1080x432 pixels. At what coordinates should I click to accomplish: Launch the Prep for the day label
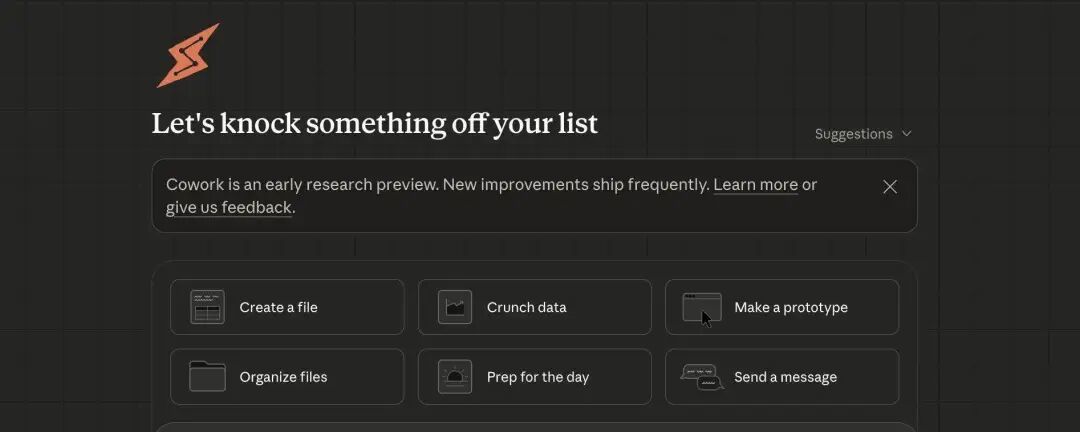coord(538,377)
